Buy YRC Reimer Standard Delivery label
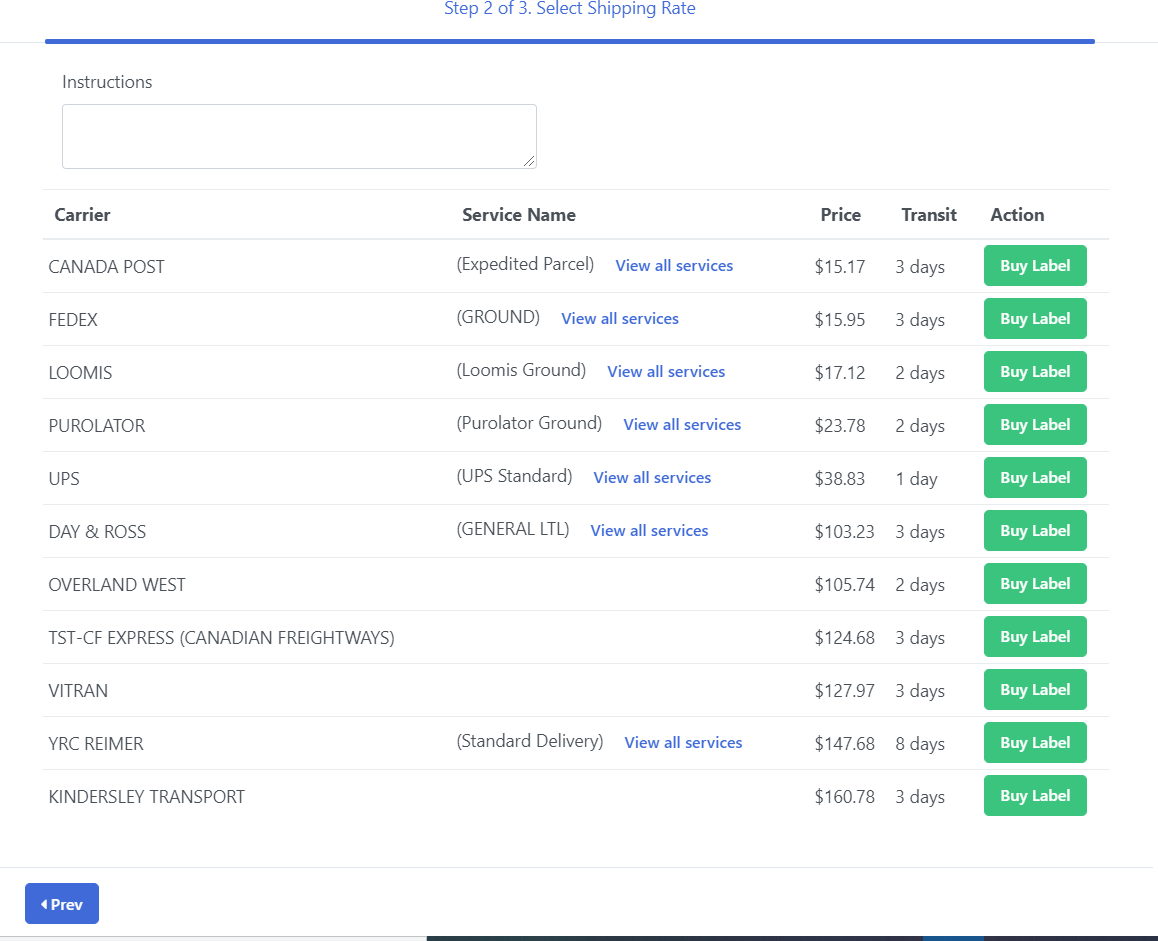This screenshot has width=1158, height=941. [x=1035, y=743]
